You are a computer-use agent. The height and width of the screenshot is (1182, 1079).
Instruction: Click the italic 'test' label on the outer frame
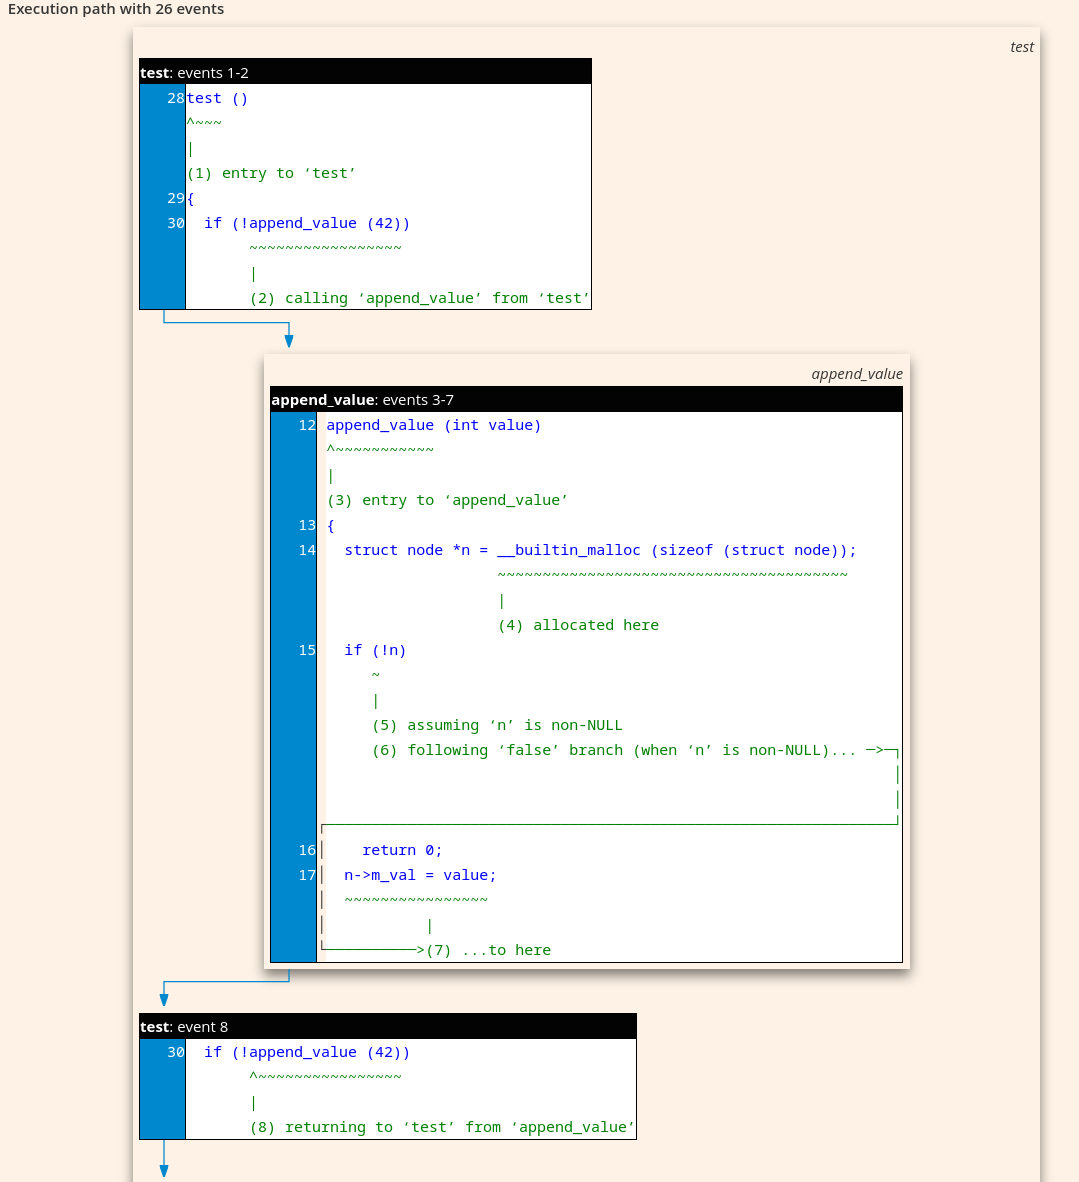[x=1021, y=46]
